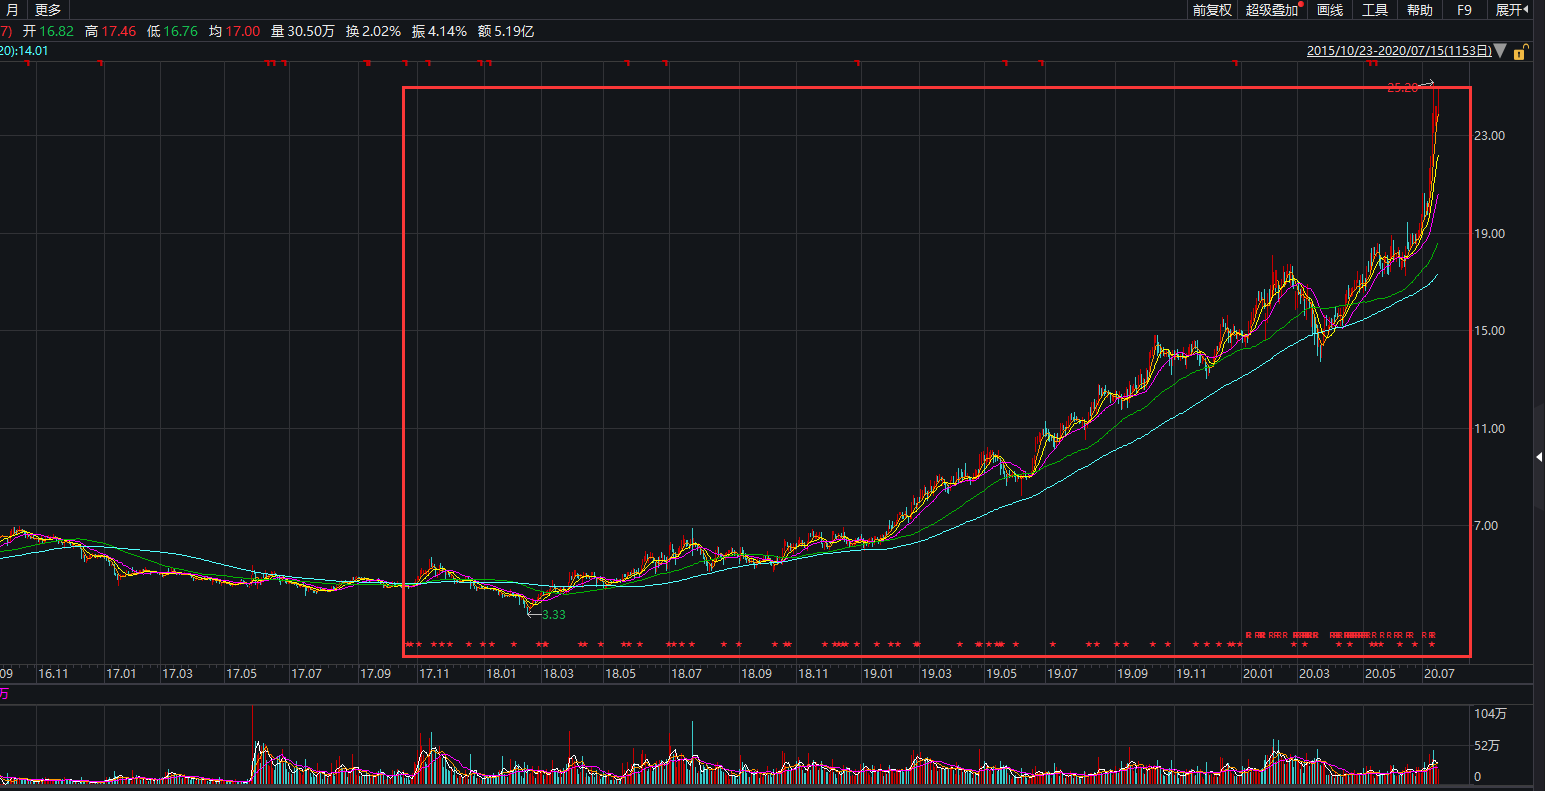Open the 超级叠加 overlay menu

pyautogui.click(x=1272, y=10)
